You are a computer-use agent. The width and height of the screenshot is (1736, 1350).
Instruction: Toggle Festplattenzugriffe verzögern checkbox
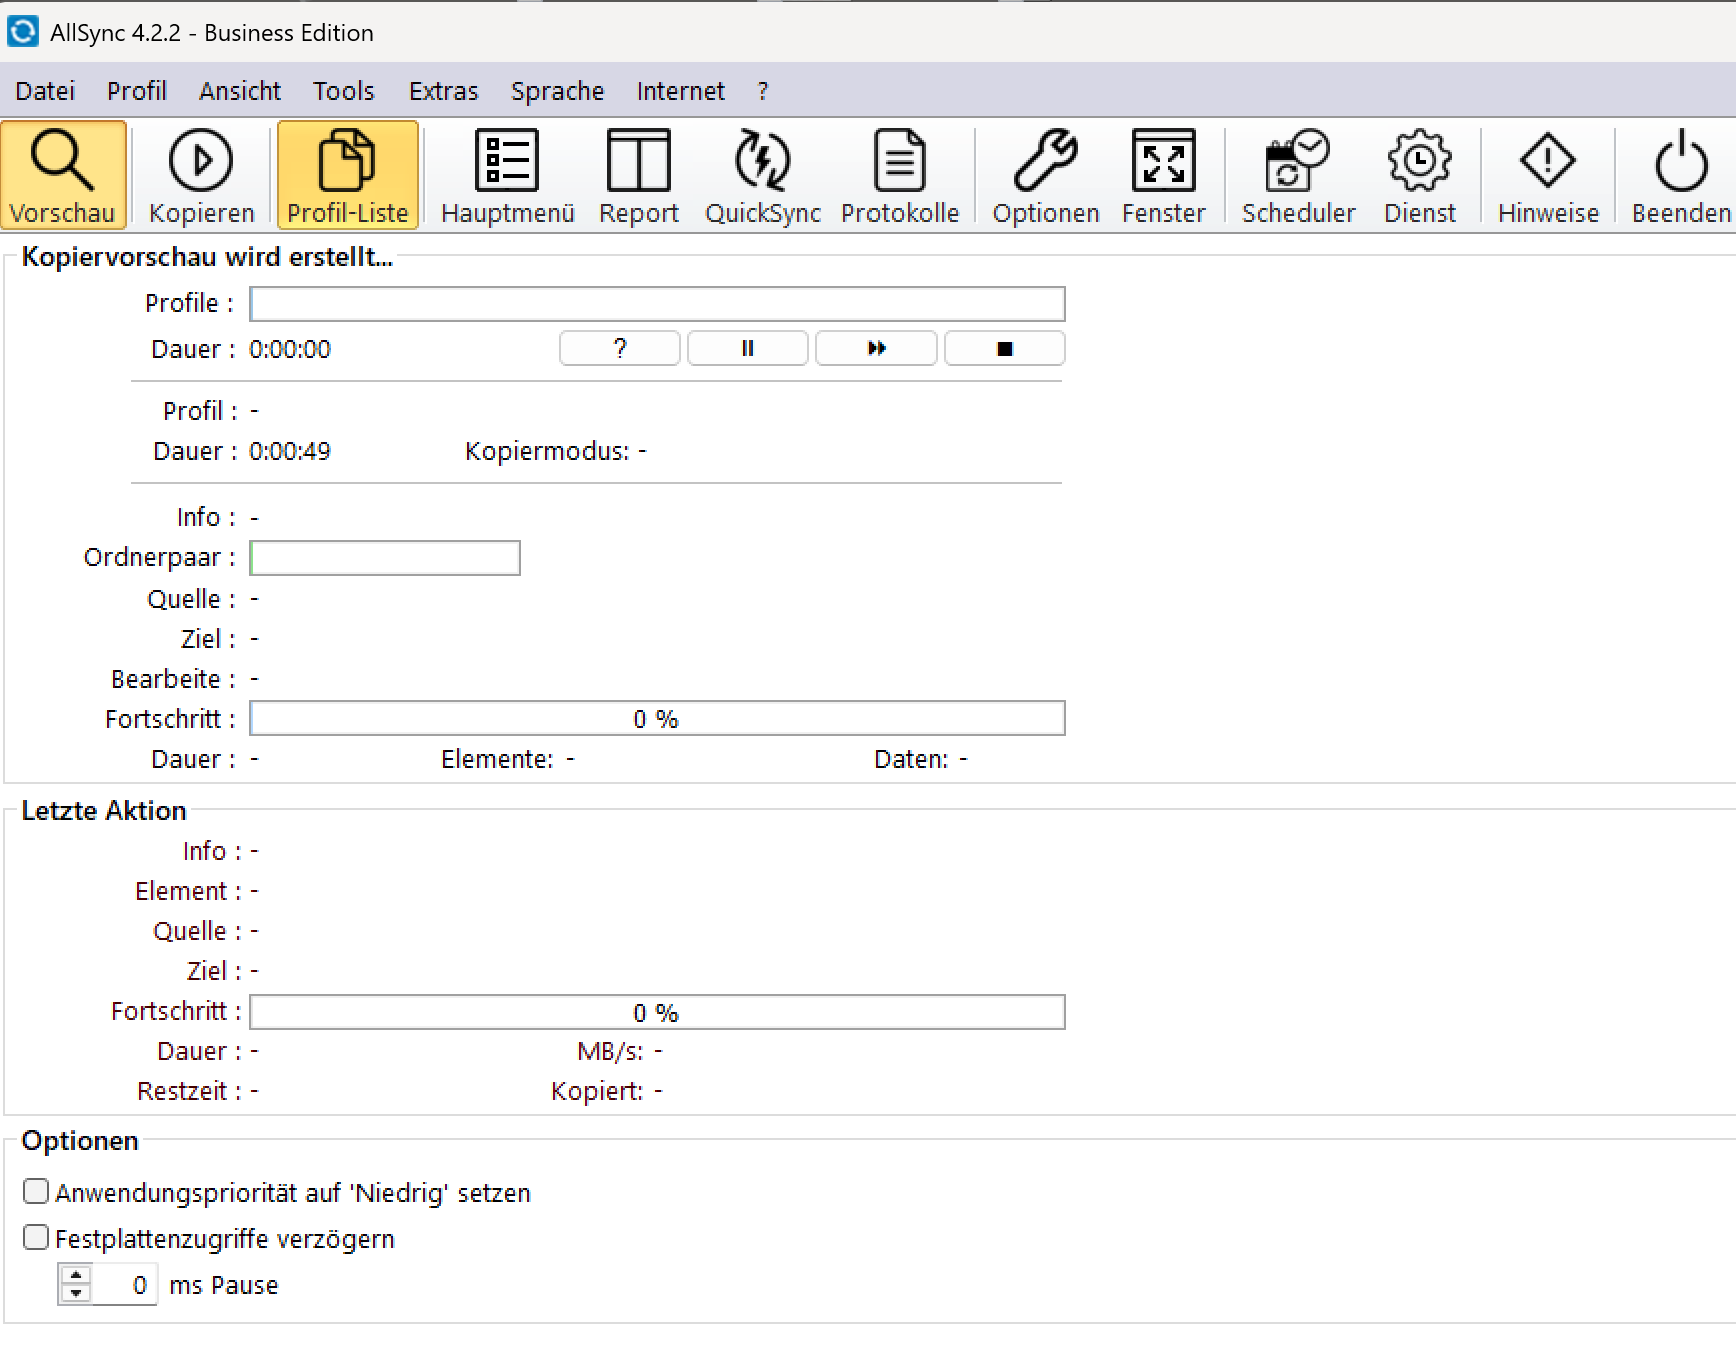pyautogui.click(x=36, y=1238)
